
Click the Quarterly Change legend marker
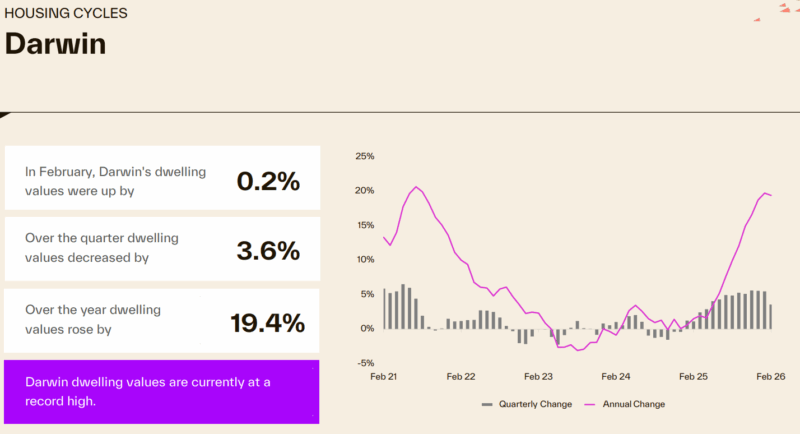click(x=487, y=404)
